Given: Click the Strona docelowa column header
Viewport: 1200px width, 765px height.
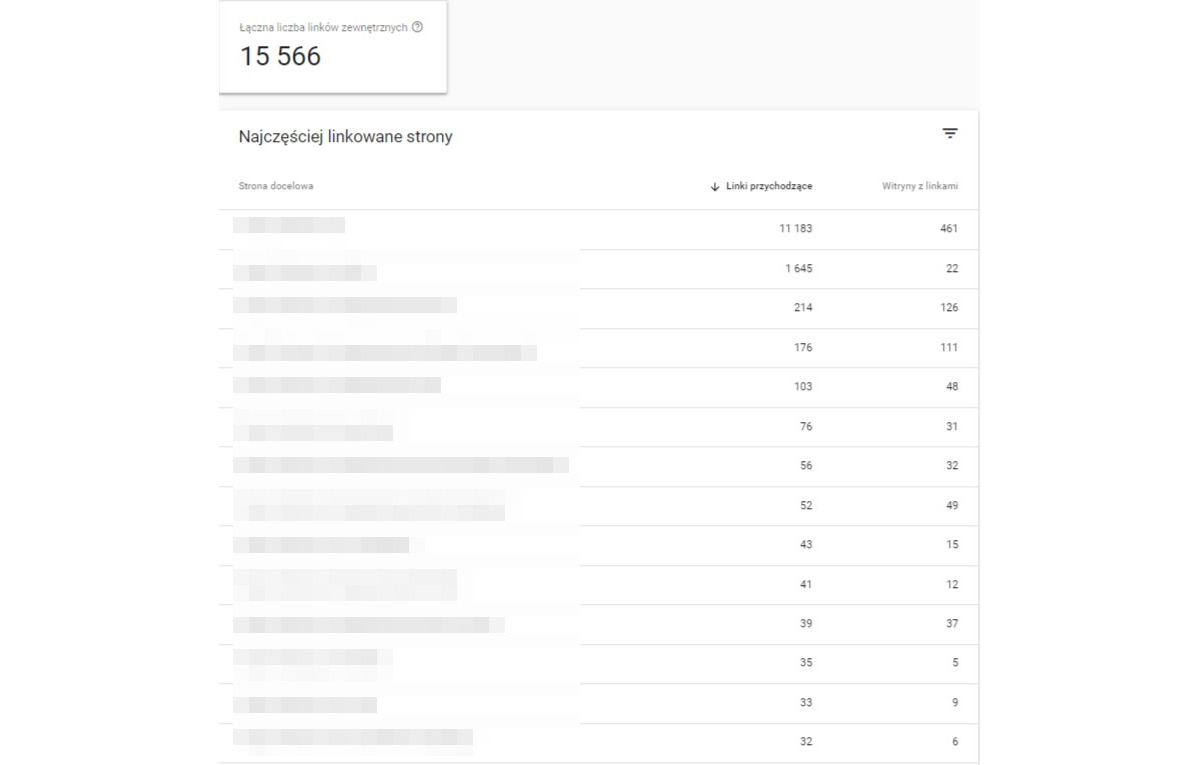Looking at the screenshot, I should point(276,187).
